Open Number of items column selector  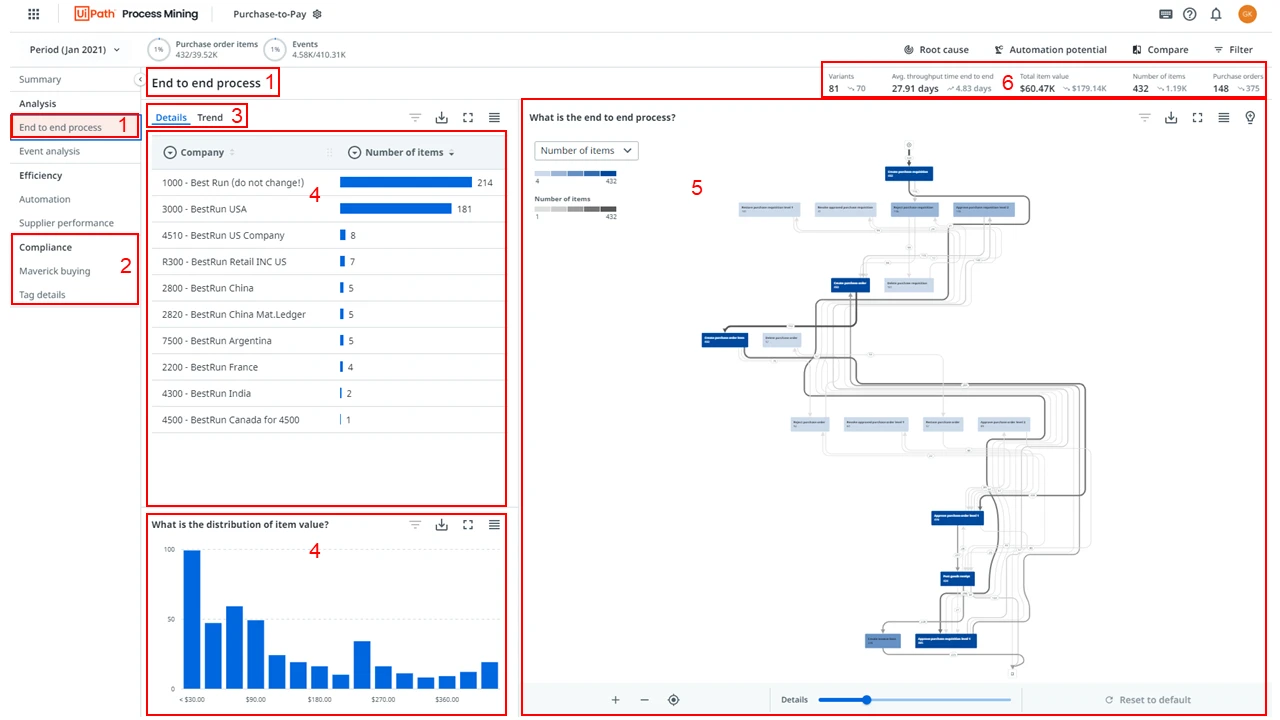tap(354, 152)
